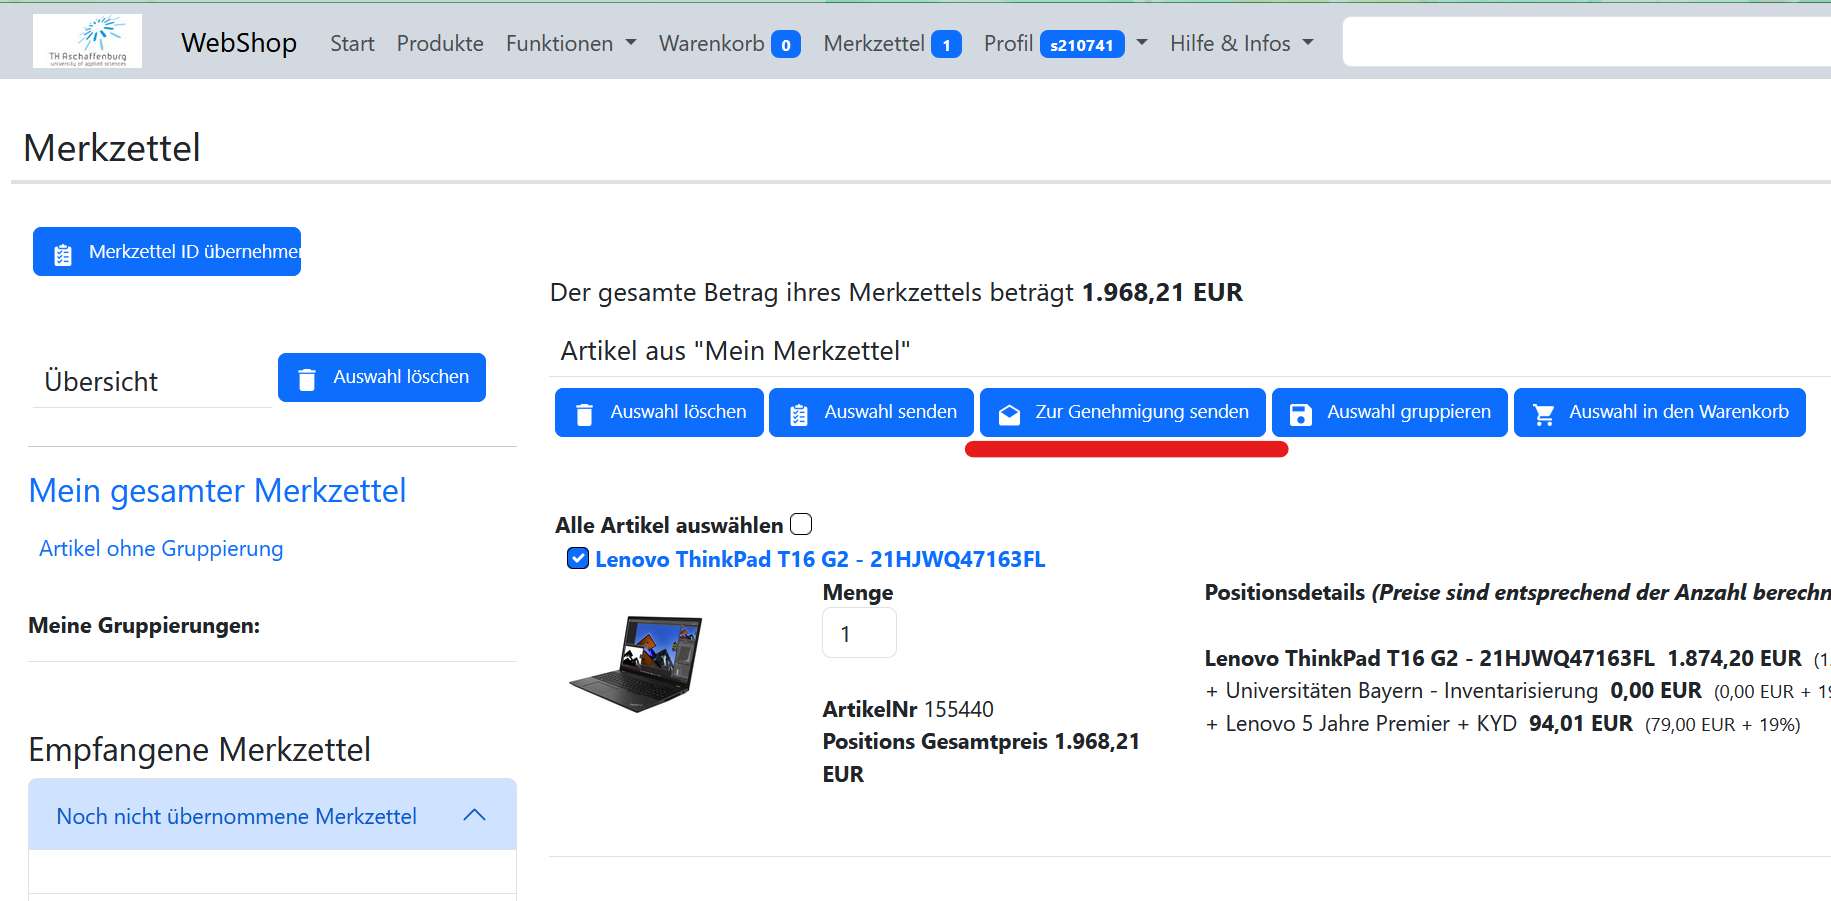Click the Meine Gruppierungen heading
This screenshot has width=1831, height=901.
point(144,625)
